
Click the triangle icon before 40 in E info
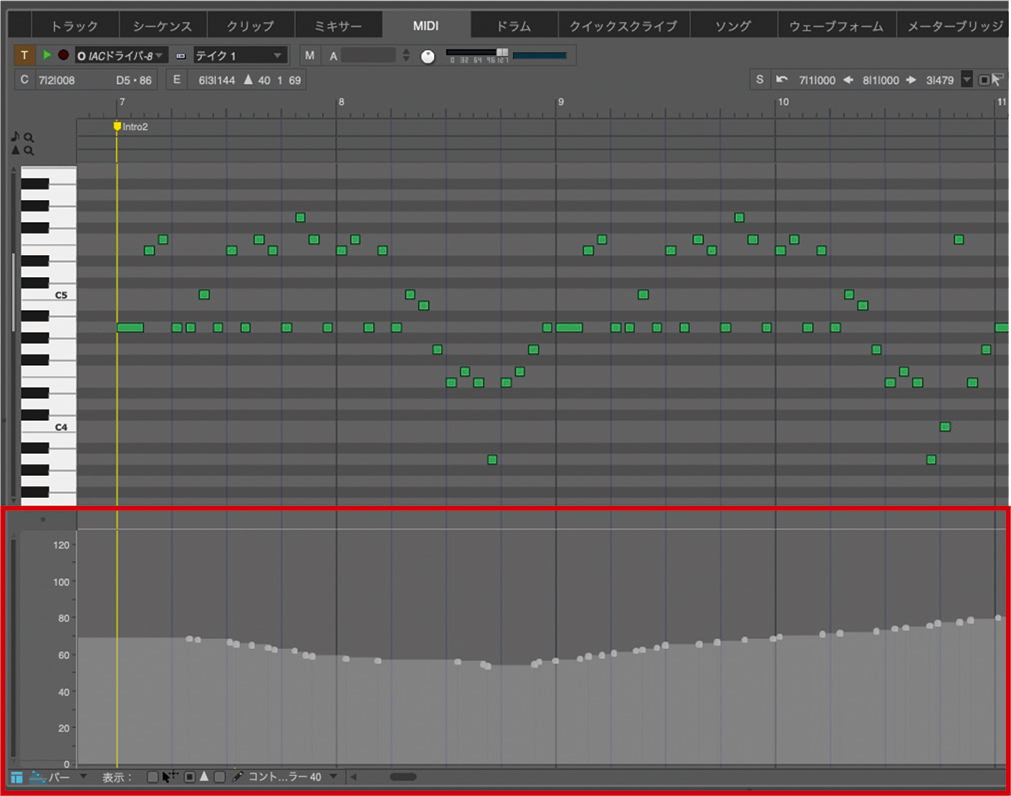(248, 80)
